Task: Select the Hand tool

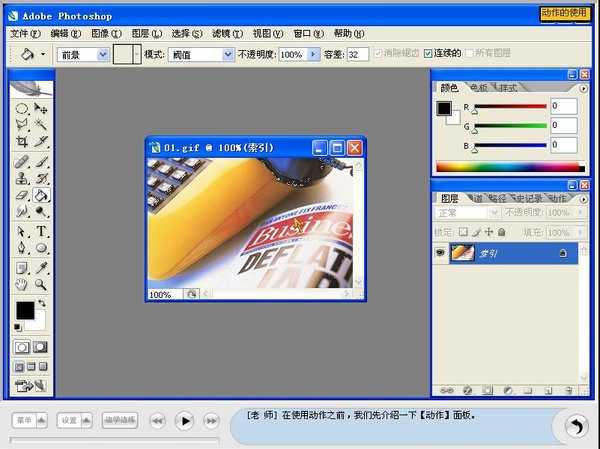Action: 22,285
